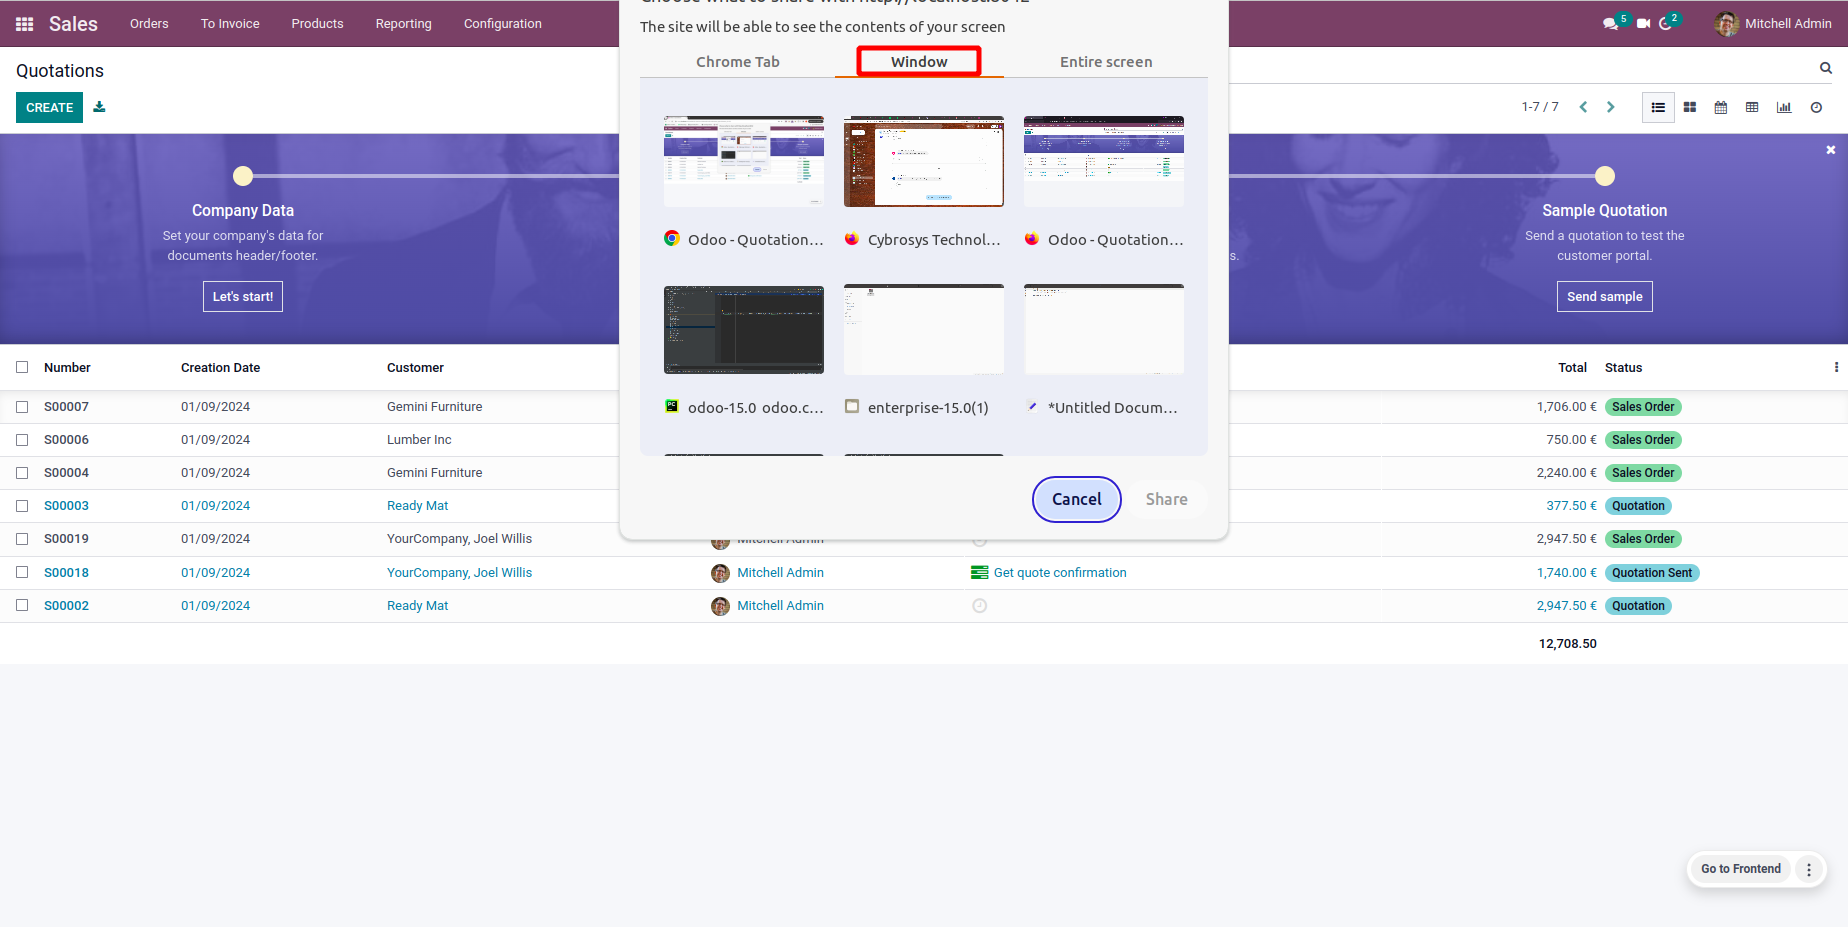This screenshot has width=1848, height=927.
Task: Open the Sales app home link
Action: click(x=73, y=24)
